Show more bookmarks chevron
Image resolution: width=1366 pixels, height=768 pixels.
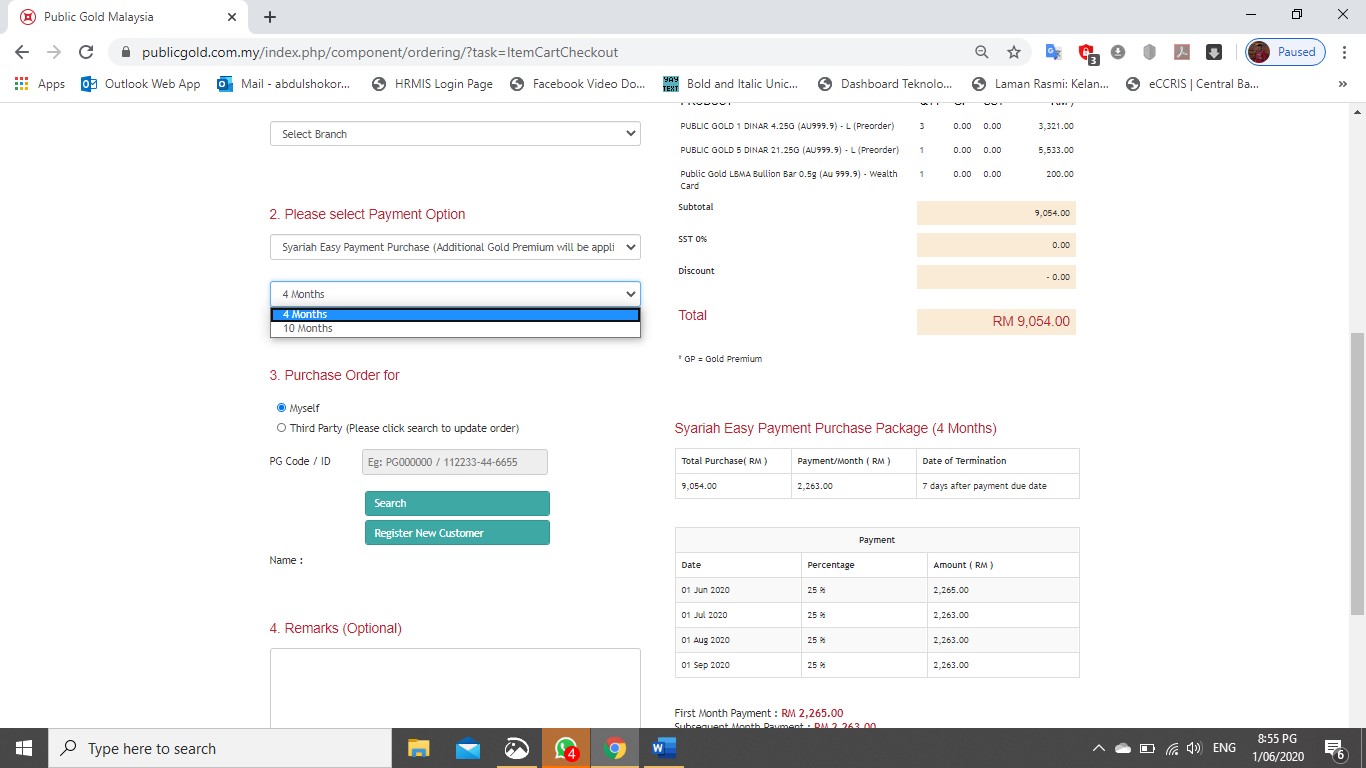pos(1343,84)
